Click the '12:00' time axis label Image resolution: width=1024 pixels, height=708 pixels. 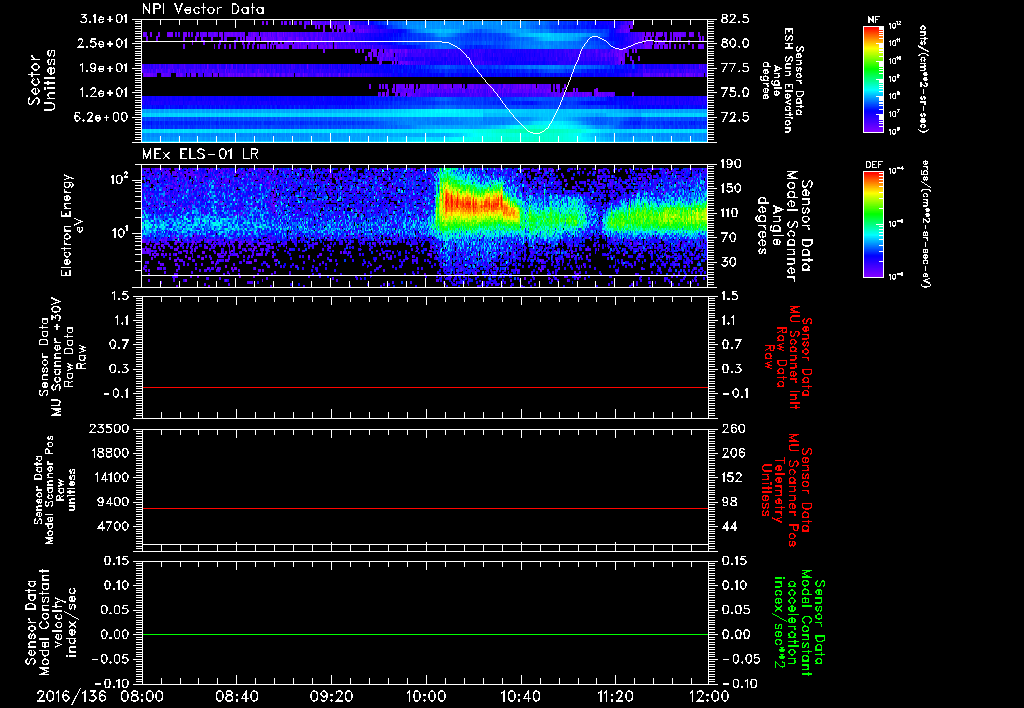709,696
